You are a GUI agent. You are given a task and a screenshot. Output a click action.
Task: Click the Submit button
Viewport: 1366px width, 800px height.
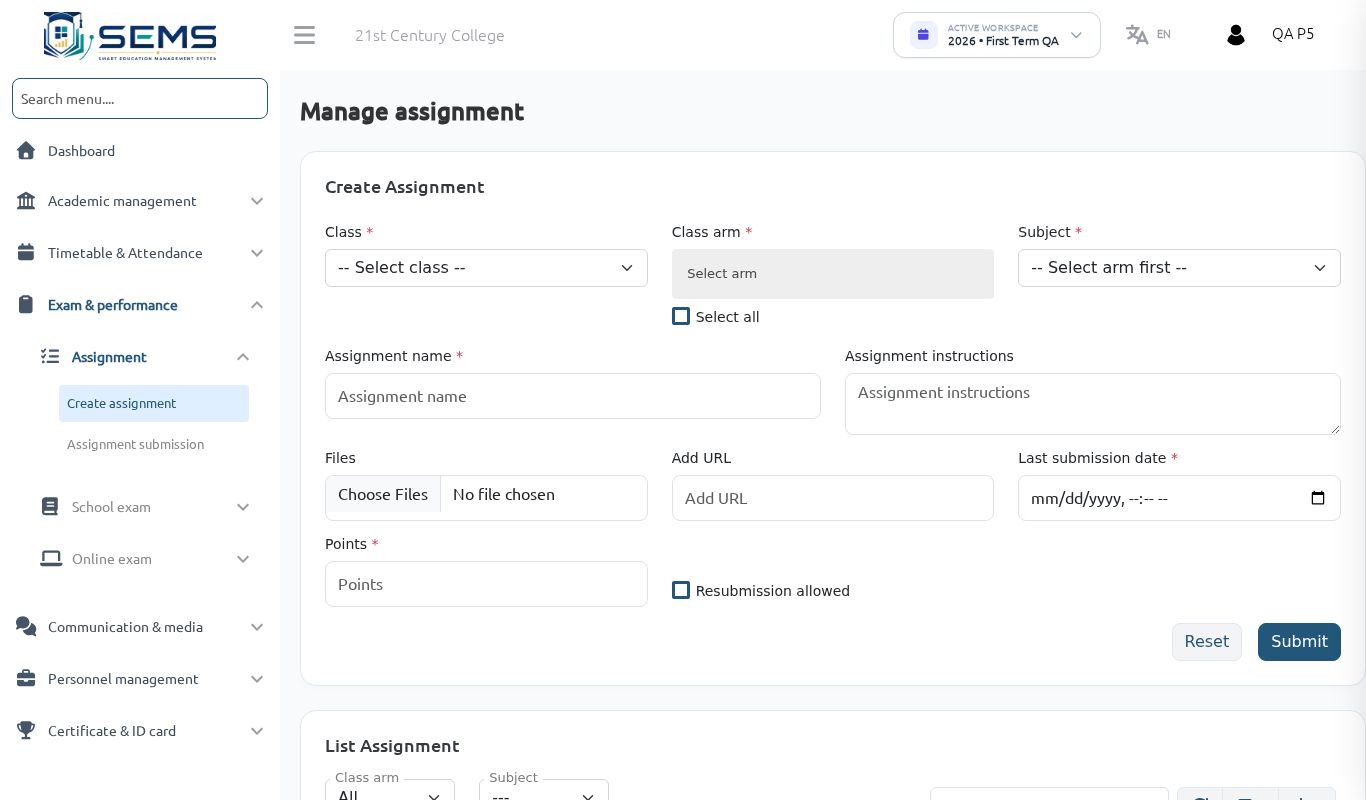click(1299, 642)
